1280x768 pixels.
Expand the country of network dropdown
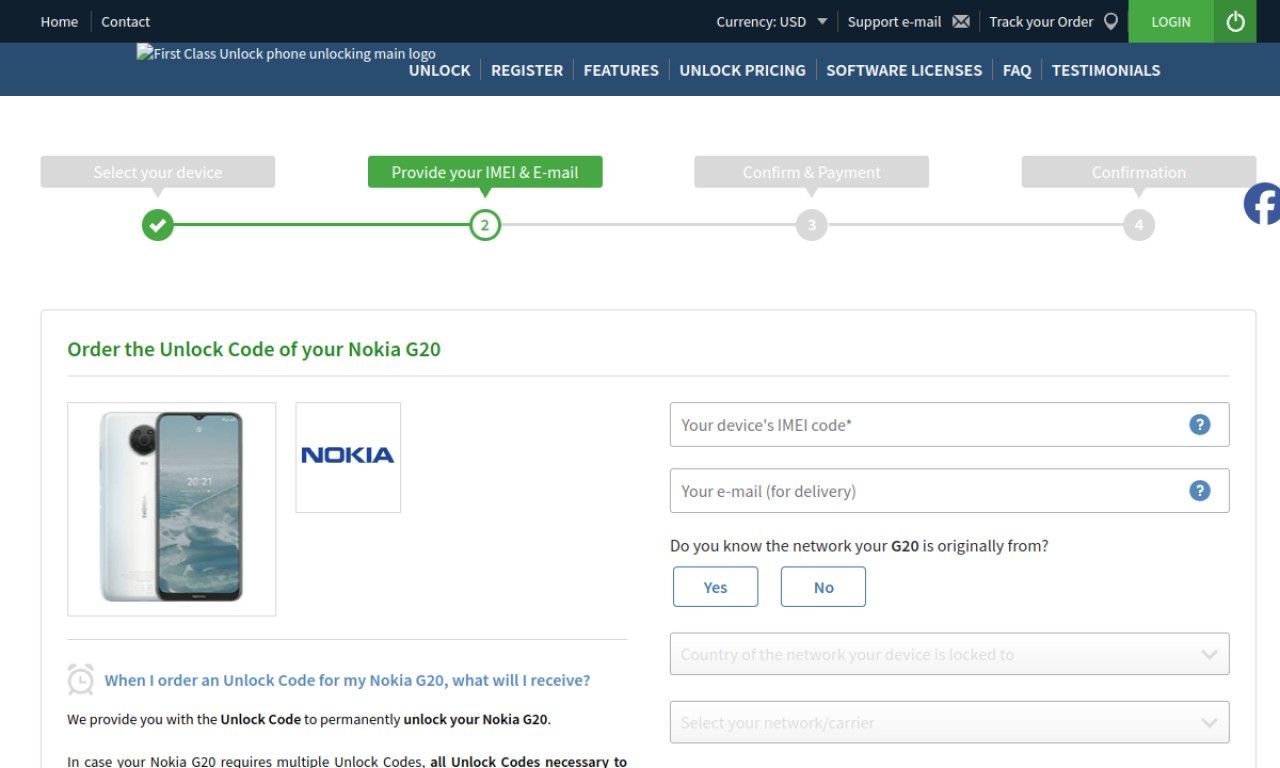(949, 654)
